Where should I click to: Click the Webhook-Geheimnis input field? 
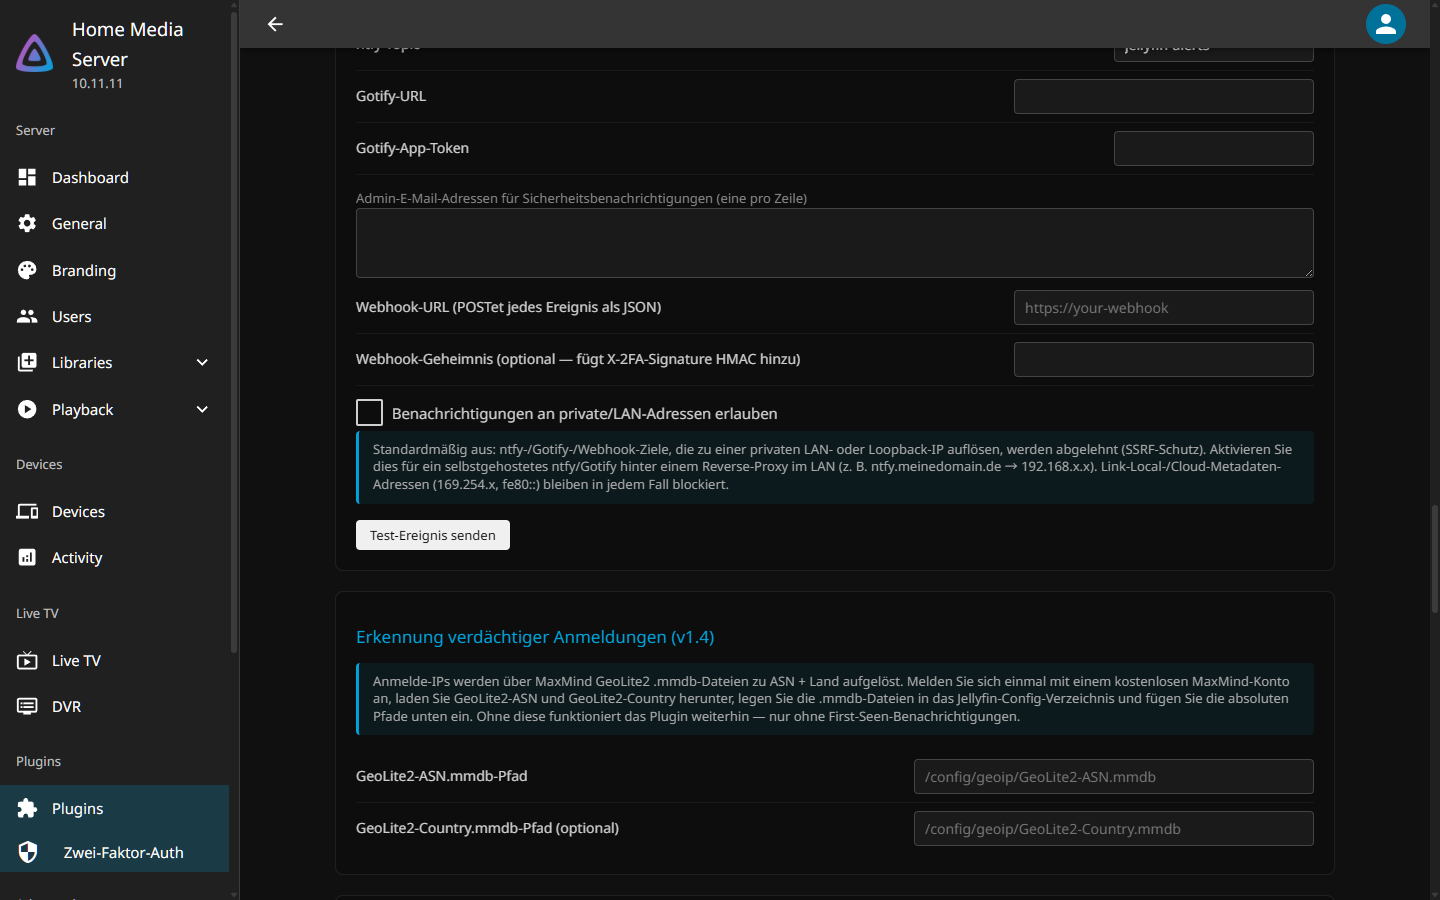point(1164,359)
